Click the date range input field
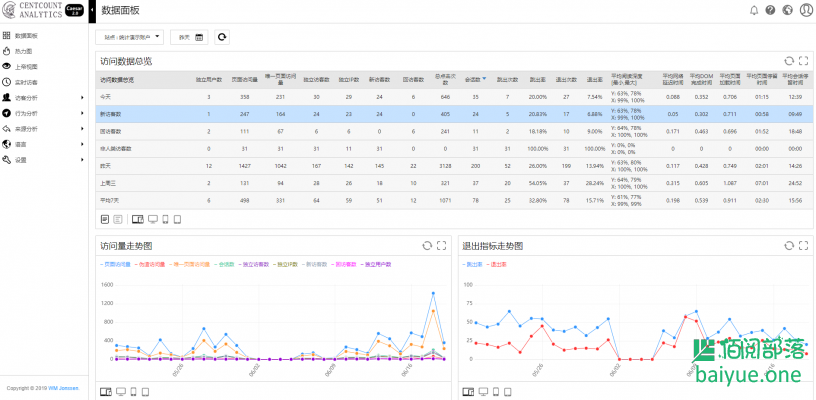The width and height of the screenshot is (816, 400). click(x=189, y=37)
